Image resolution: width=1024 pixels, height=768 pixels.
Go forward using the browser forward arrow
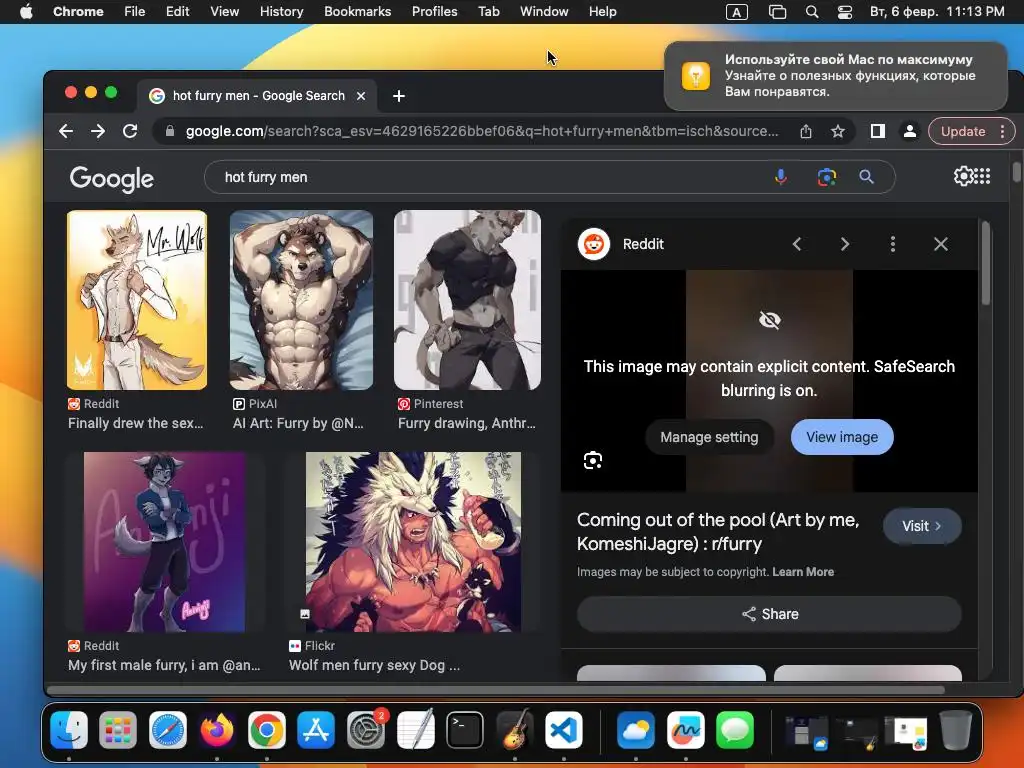point(98,131)
